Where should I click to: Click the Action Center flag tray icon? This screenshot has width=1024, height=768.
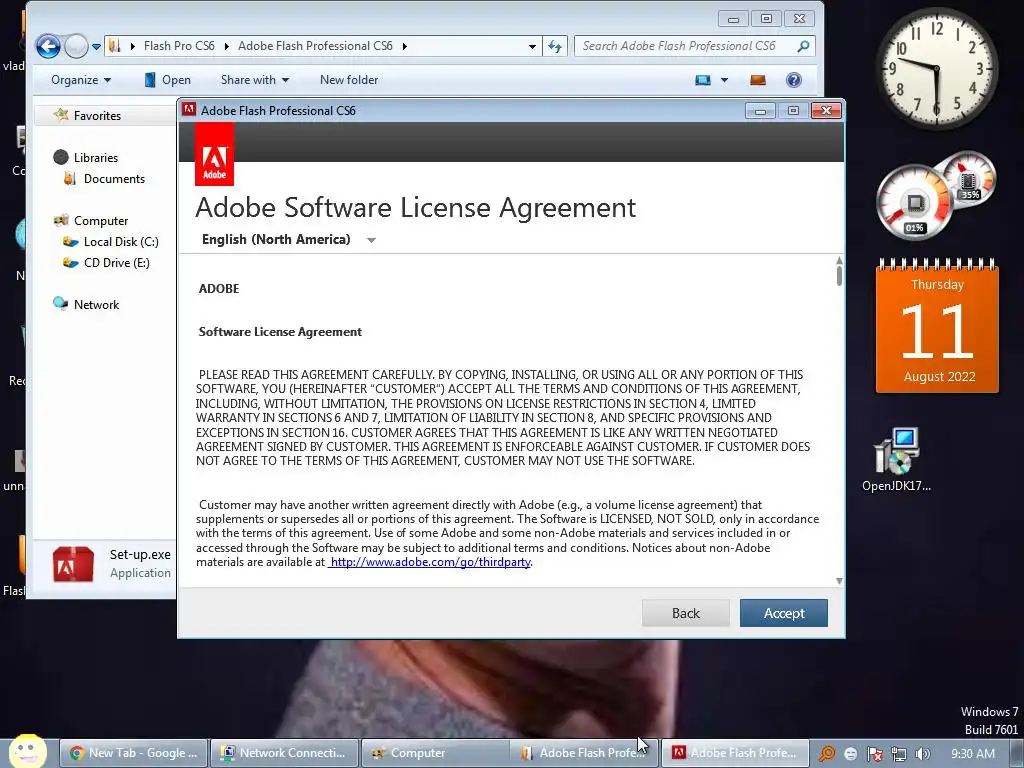coord(874,754)
